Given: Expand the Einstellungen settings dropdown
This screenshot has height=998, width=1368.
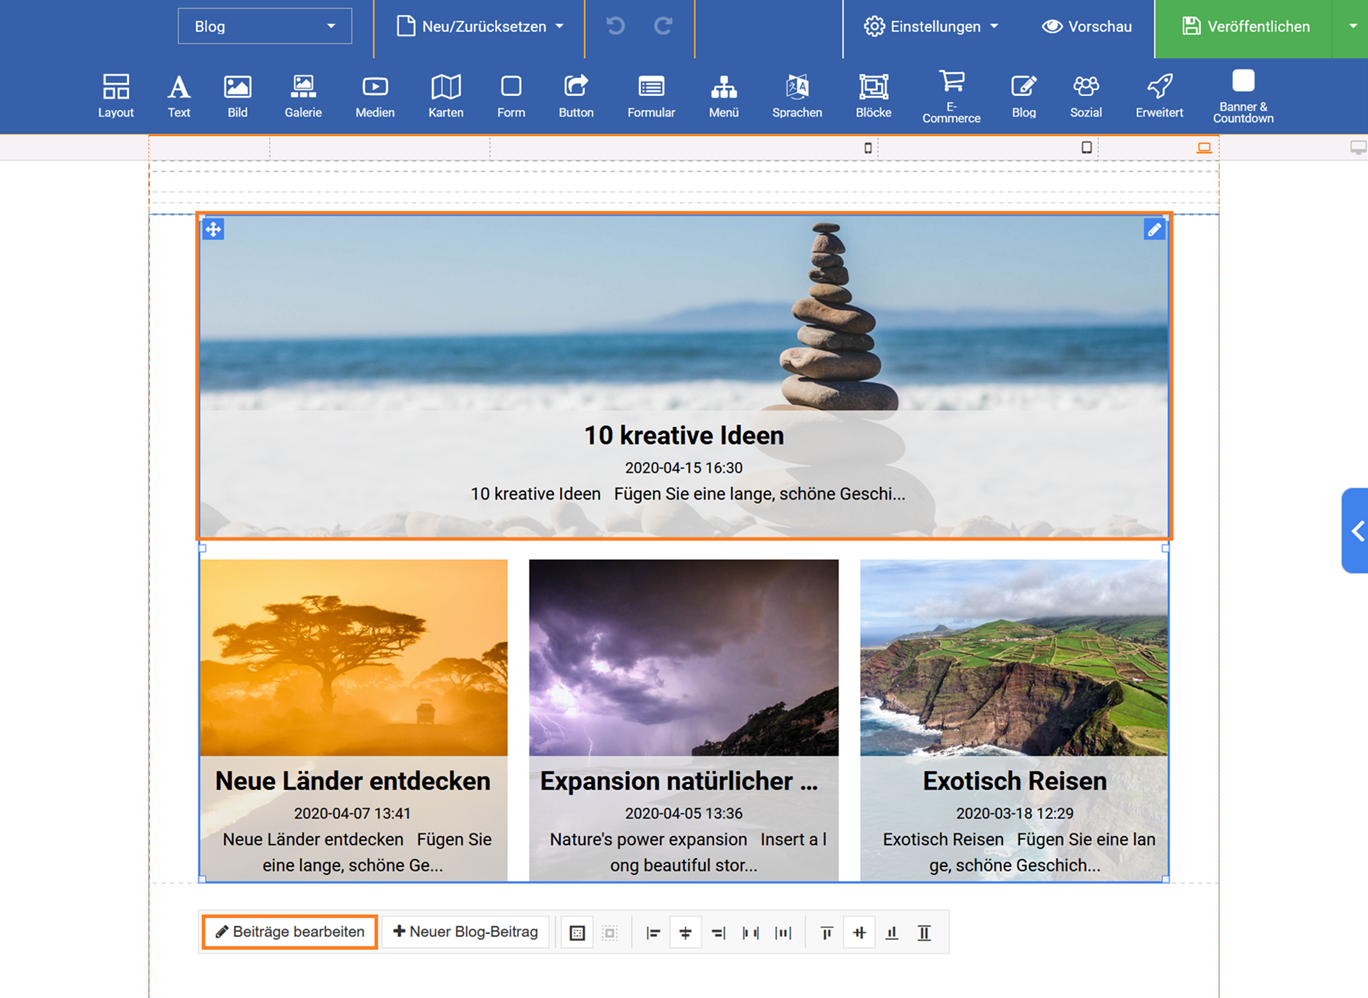Looking at the screenshot, I should pyautogui.click(x=931, y=26).
